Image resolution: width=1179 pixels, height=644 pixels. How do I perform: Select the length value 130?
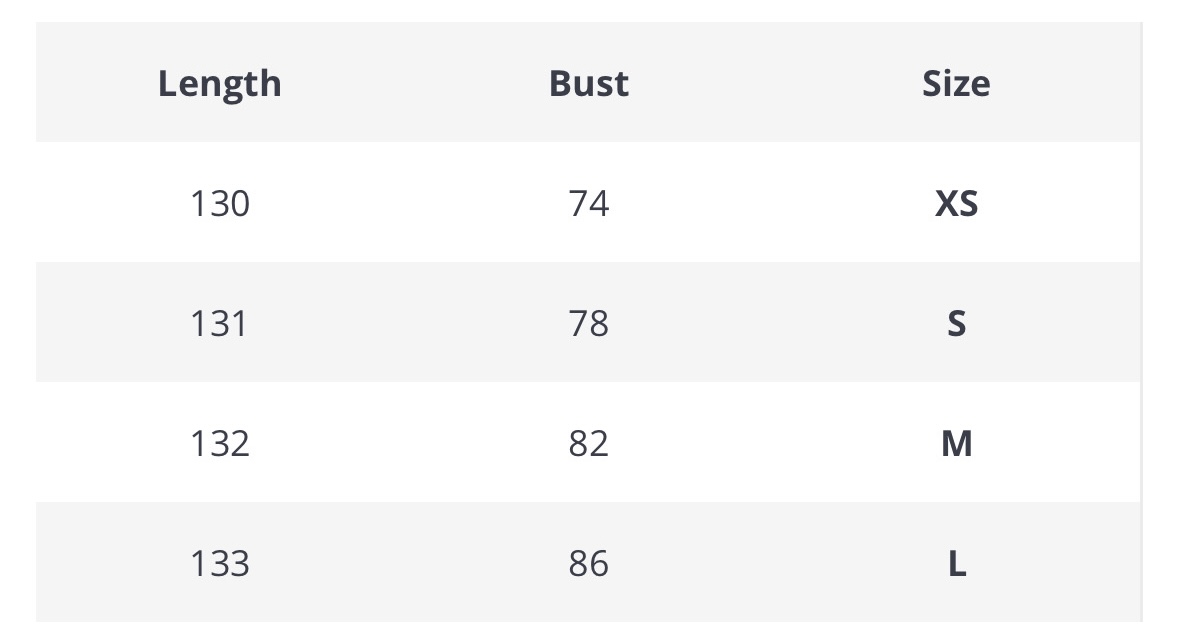[220, 203]
